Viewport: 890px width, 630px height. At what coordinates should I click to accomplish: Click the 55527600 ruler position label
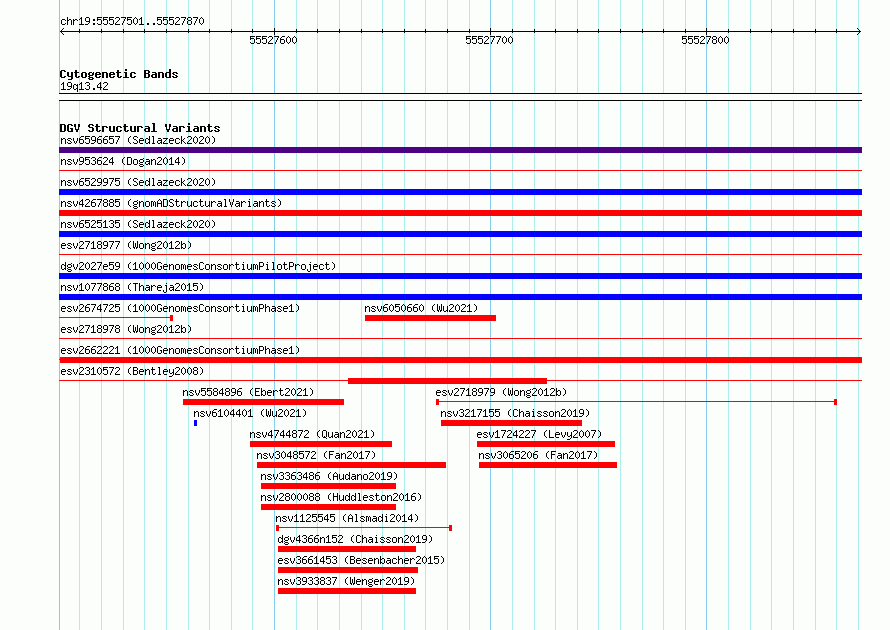[273, 40]
